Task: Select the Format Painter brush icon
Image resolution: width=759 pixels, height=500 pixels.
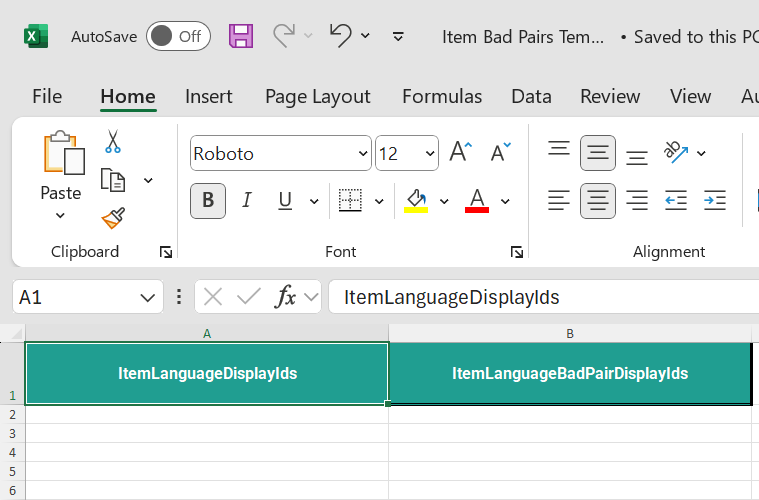Action: (112, 218)
